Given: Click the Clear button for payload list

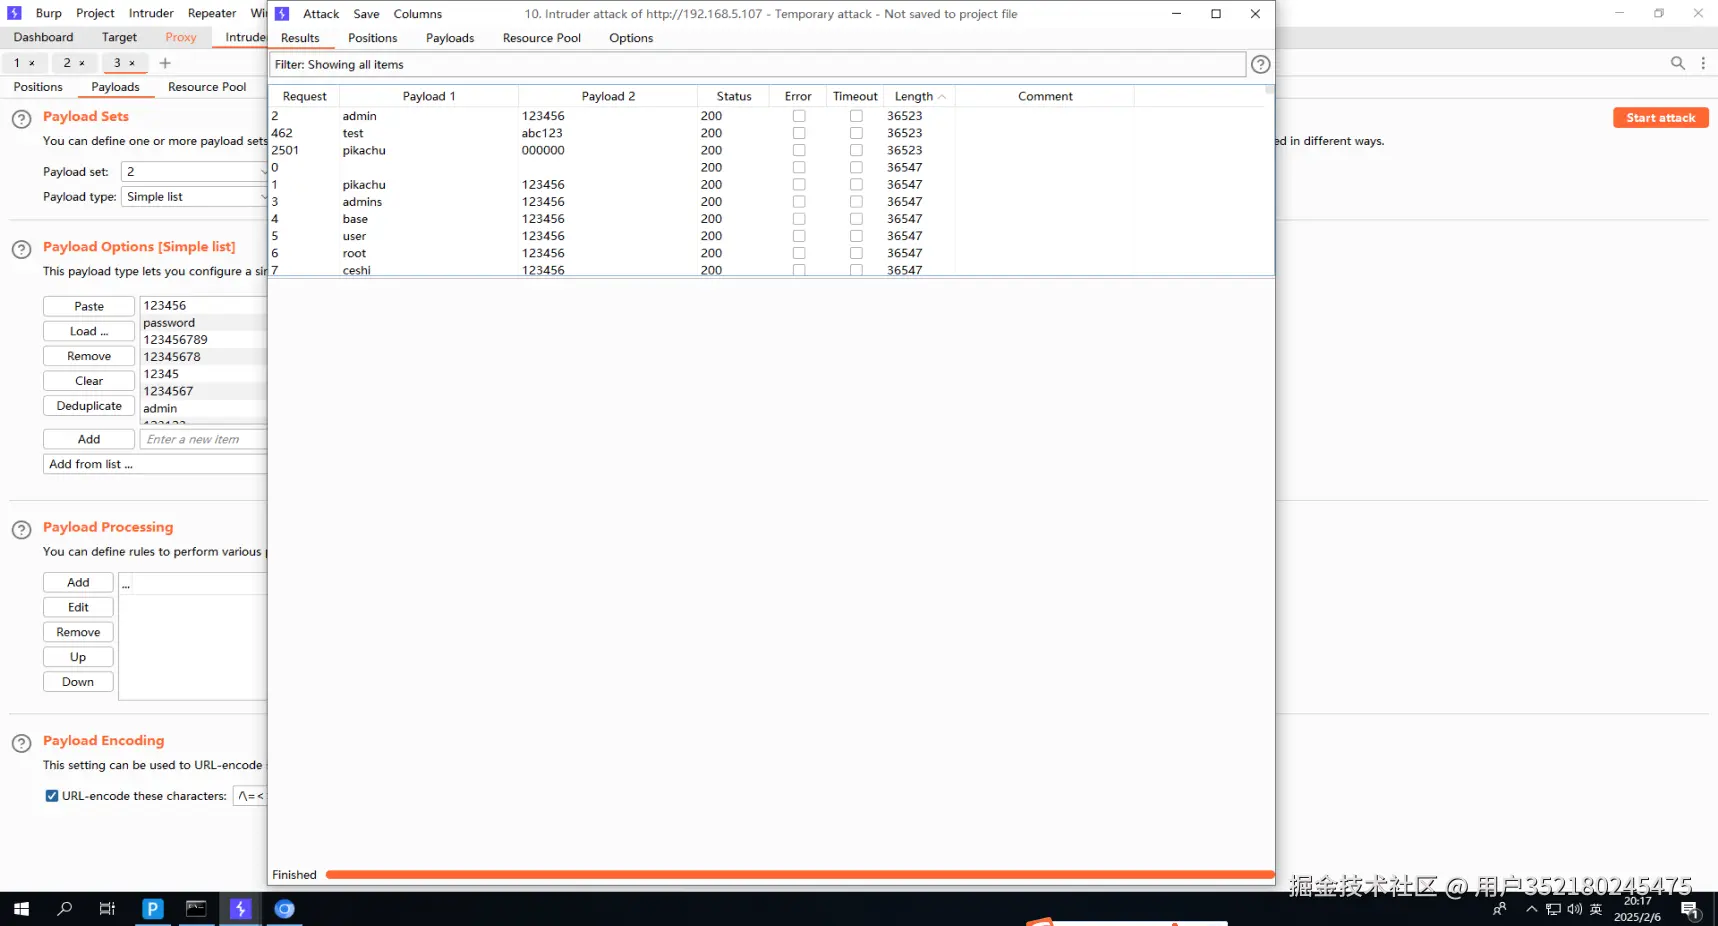Looking at the screenshot, I should tap(89, 381).
